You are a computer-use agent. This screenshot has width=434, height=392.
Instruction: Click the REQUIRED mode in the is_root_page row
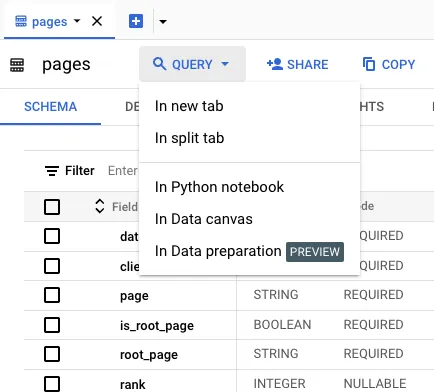click(x=374, y=325)
